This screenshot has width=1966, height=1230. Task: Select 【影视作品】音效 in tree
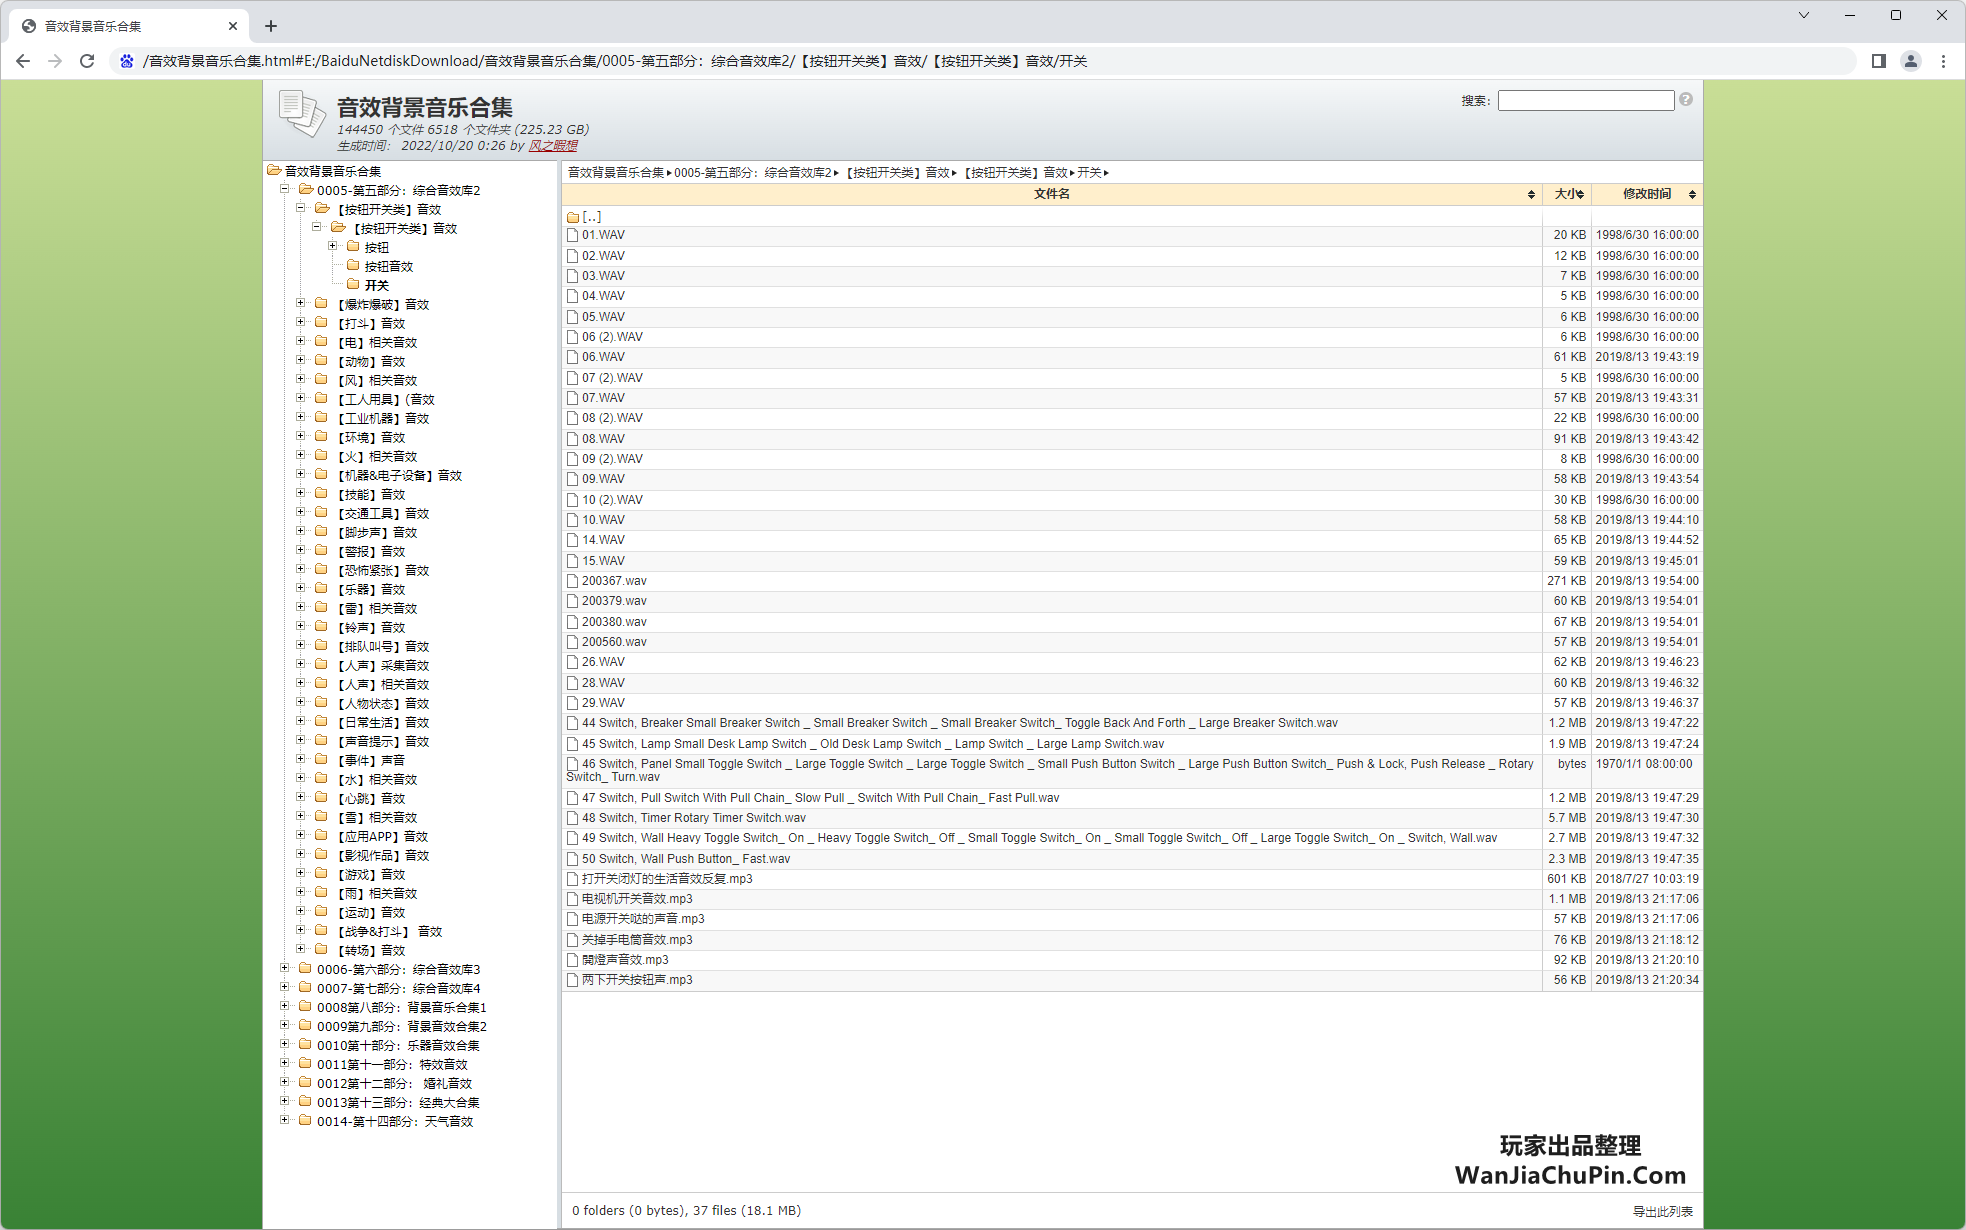coord(382,856)
